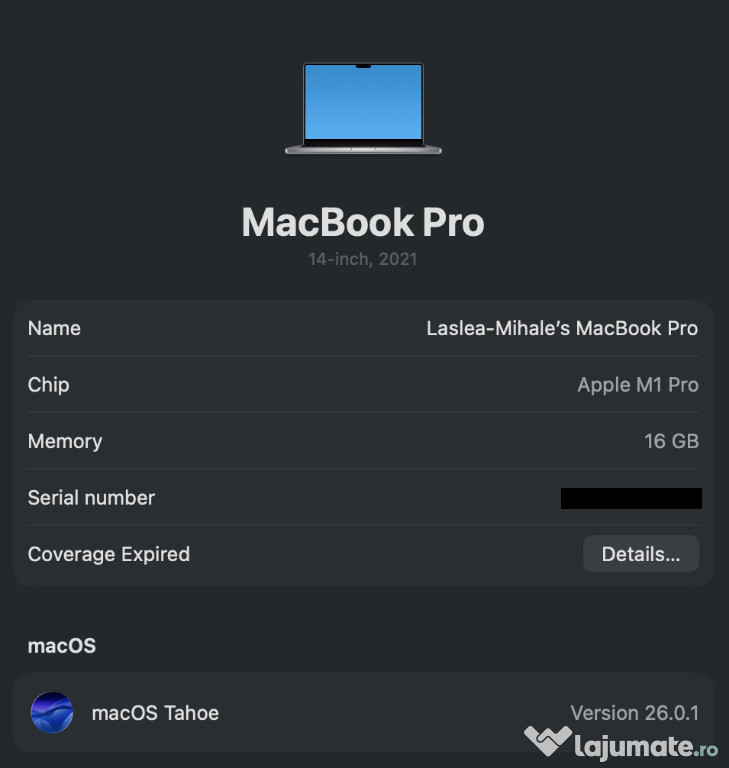The width and height of the screenshot is (729, 768).
Task: Click the MacBook Pro laptop image
Action: (363, 109)
